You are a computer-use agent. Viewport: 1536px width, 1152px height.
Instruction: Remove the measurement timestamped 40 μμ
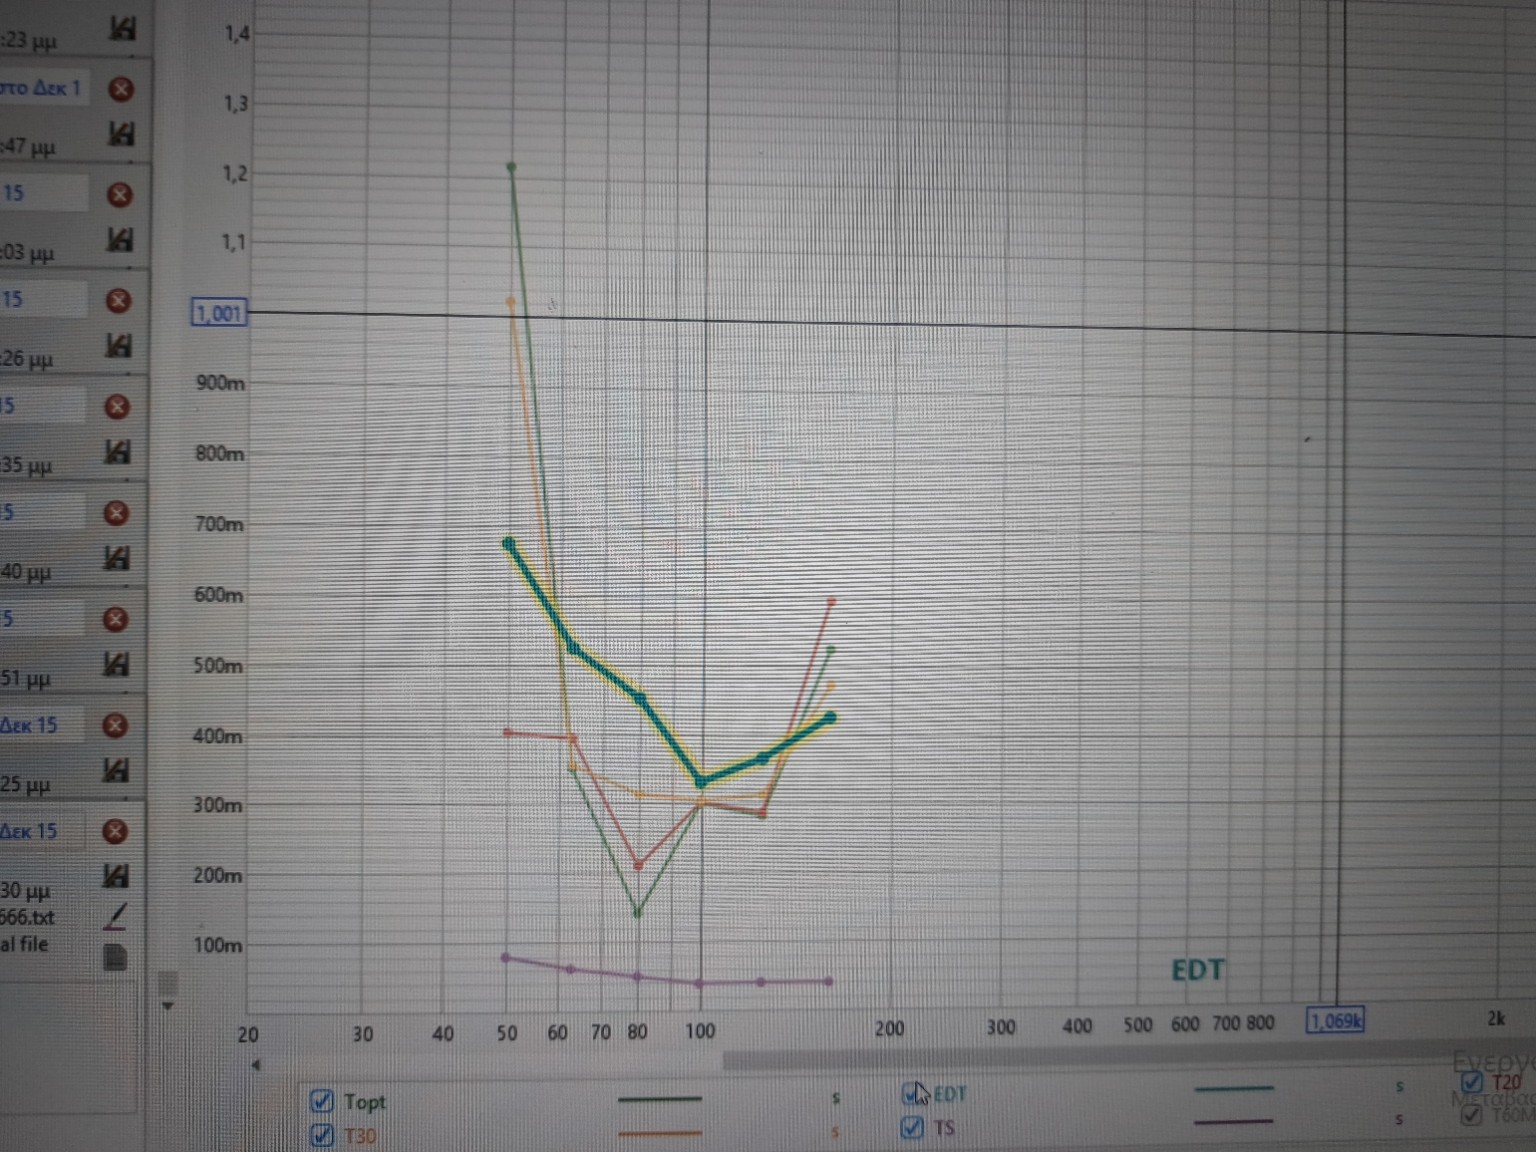tap(116, 513)
